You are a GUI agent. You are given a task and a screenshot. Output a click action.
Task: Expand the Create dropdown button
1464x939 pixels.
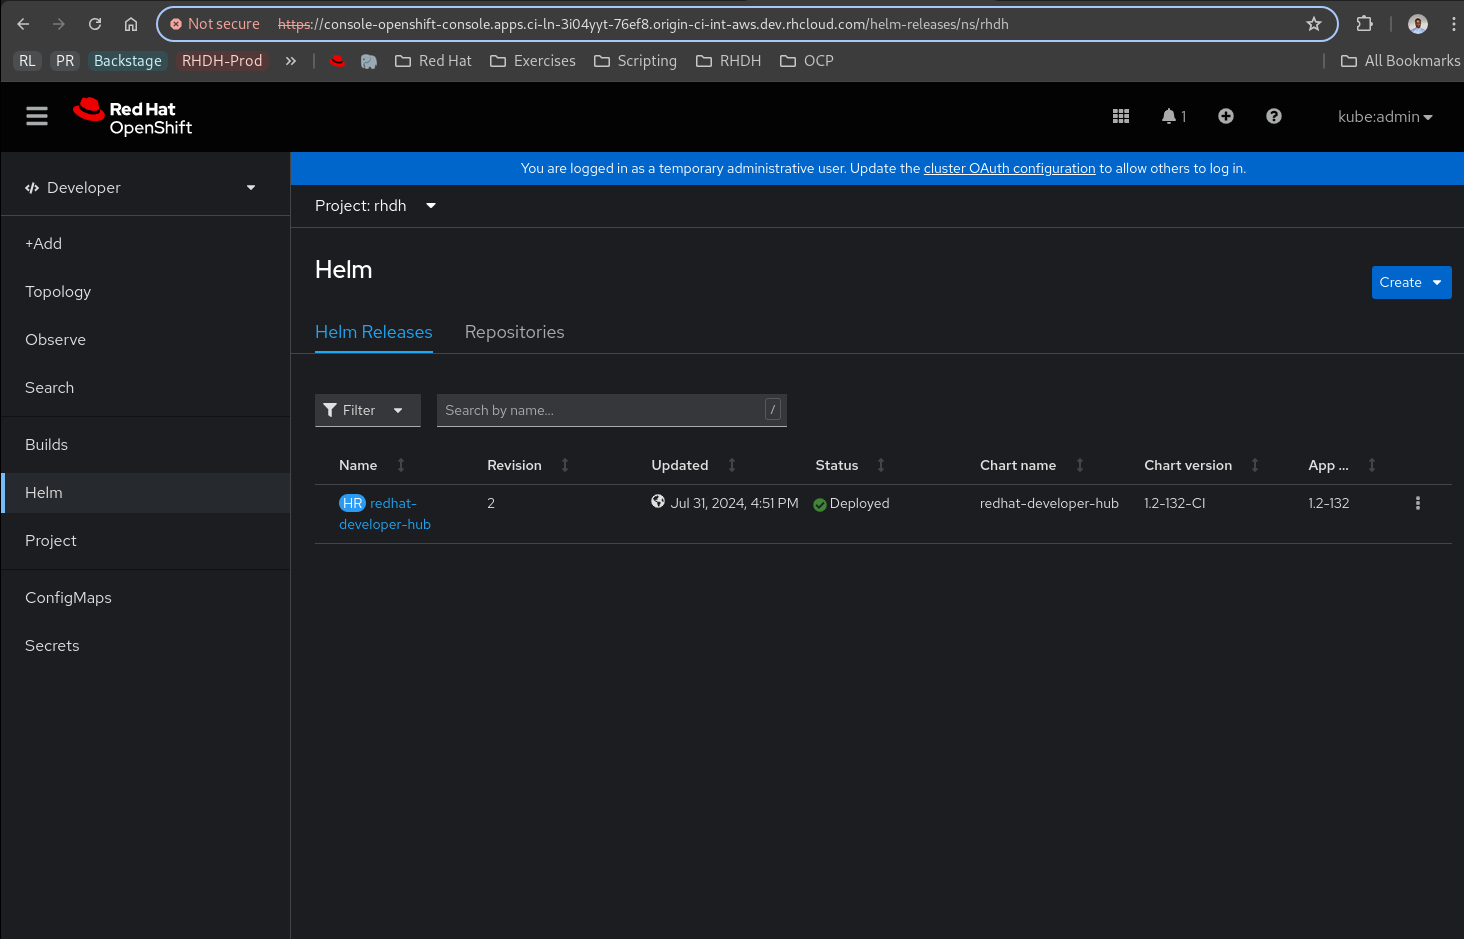(x=1412, y=283)
